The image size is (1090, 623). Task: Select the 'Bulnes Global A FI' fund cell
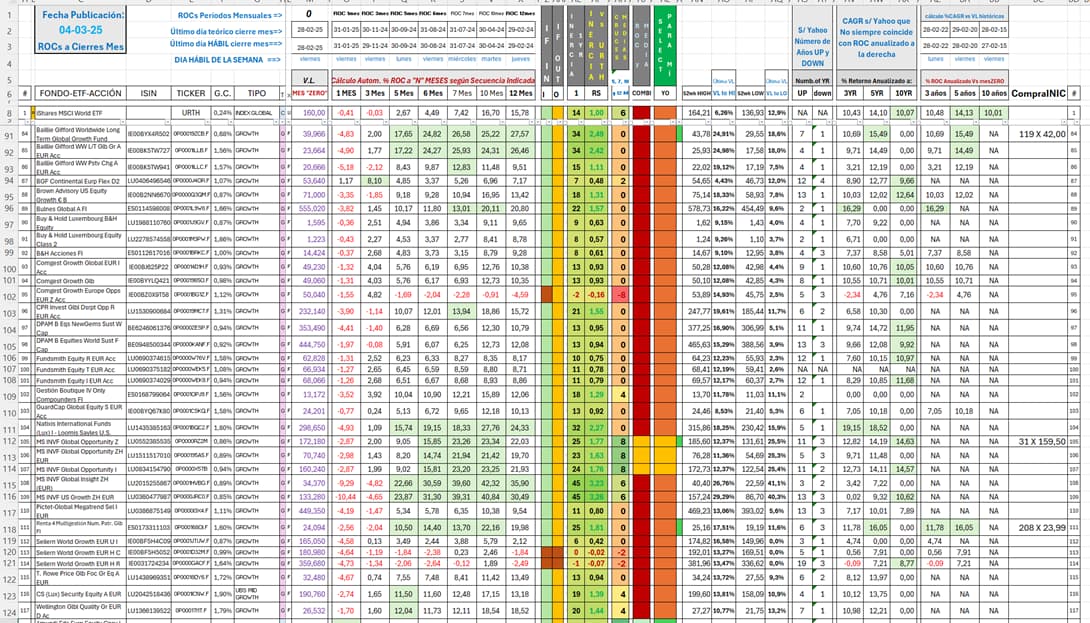coord(81,209)
